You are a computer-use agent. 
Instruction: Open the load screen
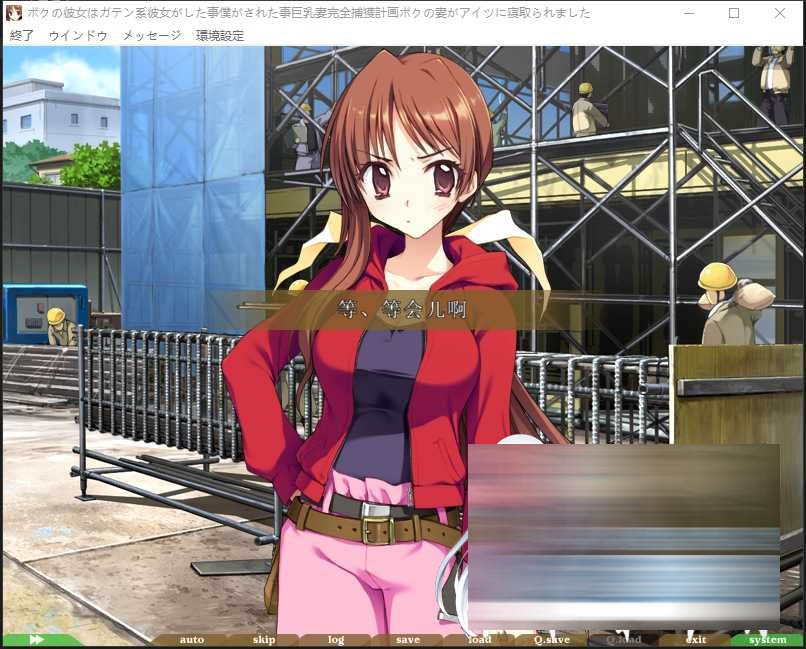(x=479, y=639)
